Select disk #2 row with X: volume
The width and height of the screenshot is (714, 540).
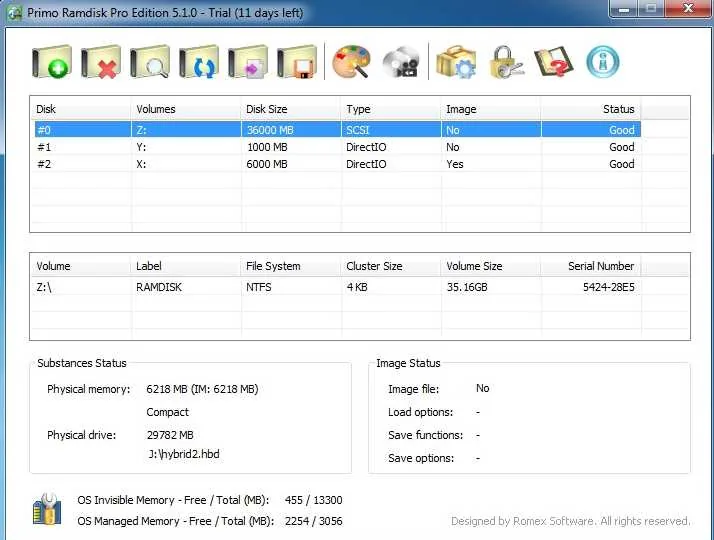point(338,164)
